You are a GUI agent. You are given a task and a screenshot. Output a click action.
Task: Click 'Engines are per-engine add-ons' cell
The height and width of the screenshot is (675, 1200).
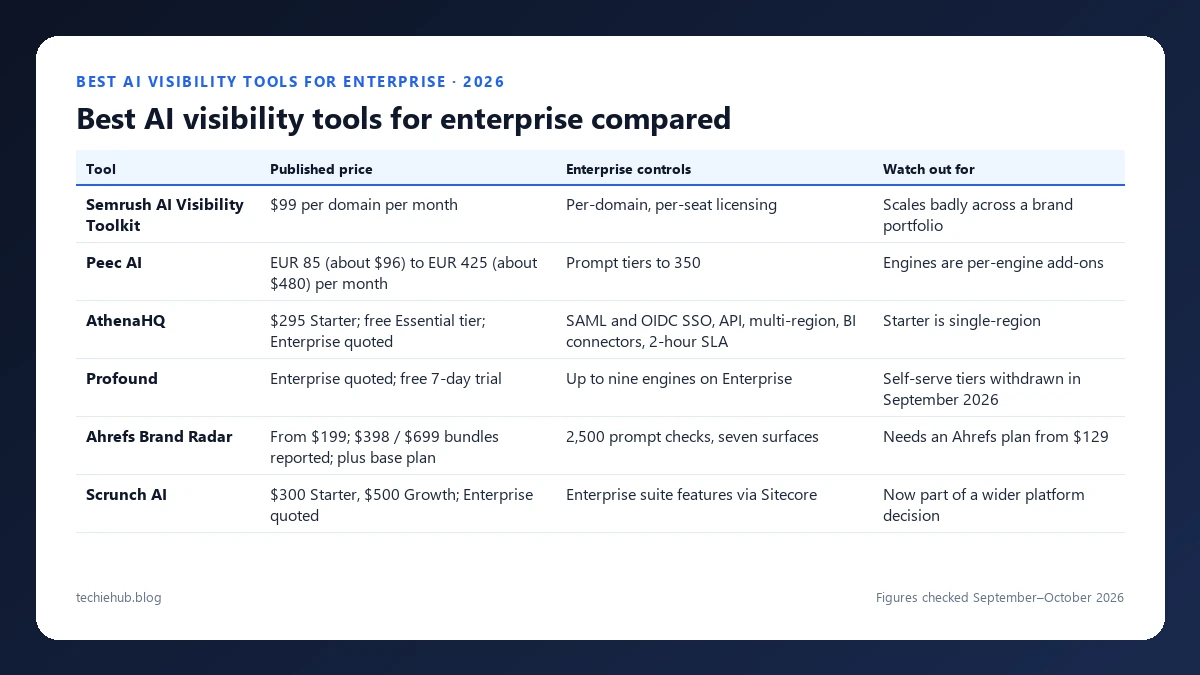coord(993,263)
